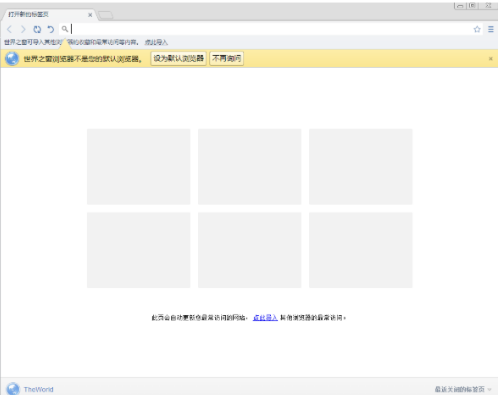Go back using the back arrow
Screen dimensions: 501x395
click(x=9, y=29)
